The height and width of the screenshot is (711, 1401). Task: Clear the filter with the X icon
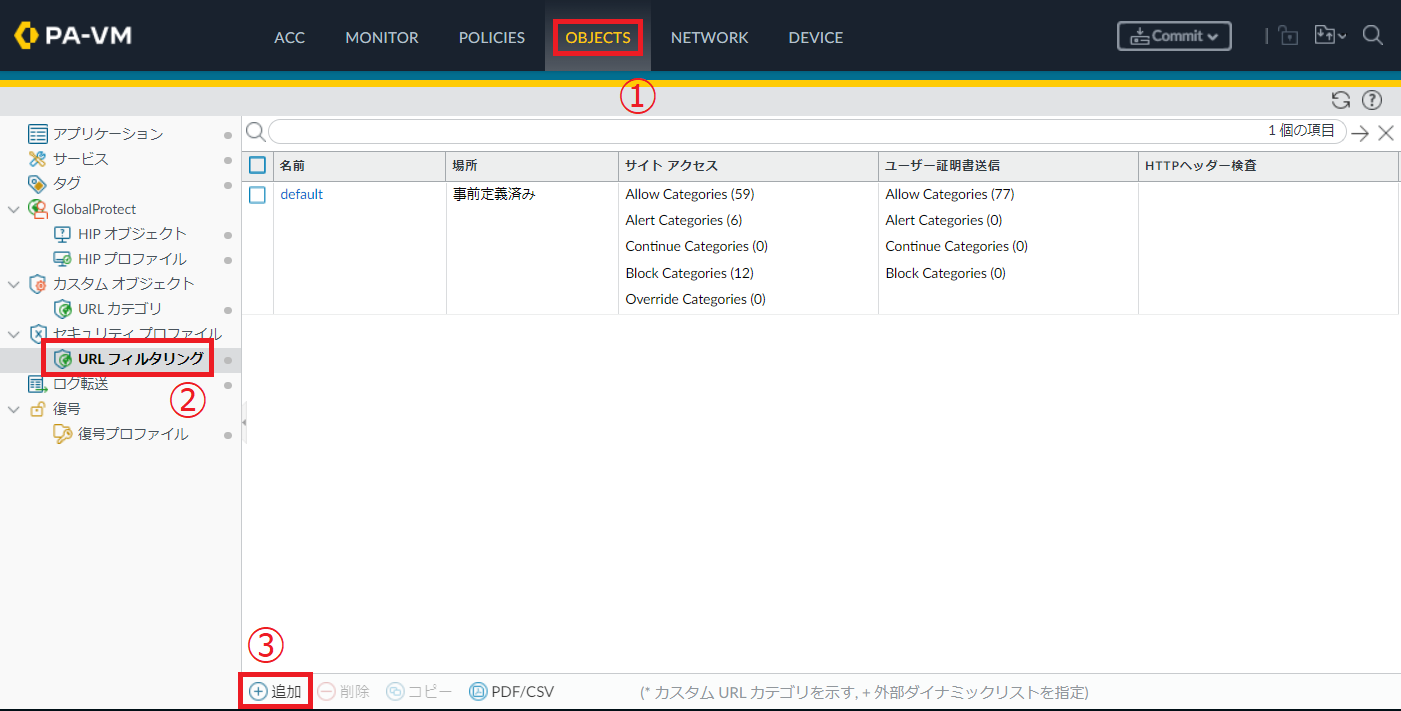pos(1386,133)
